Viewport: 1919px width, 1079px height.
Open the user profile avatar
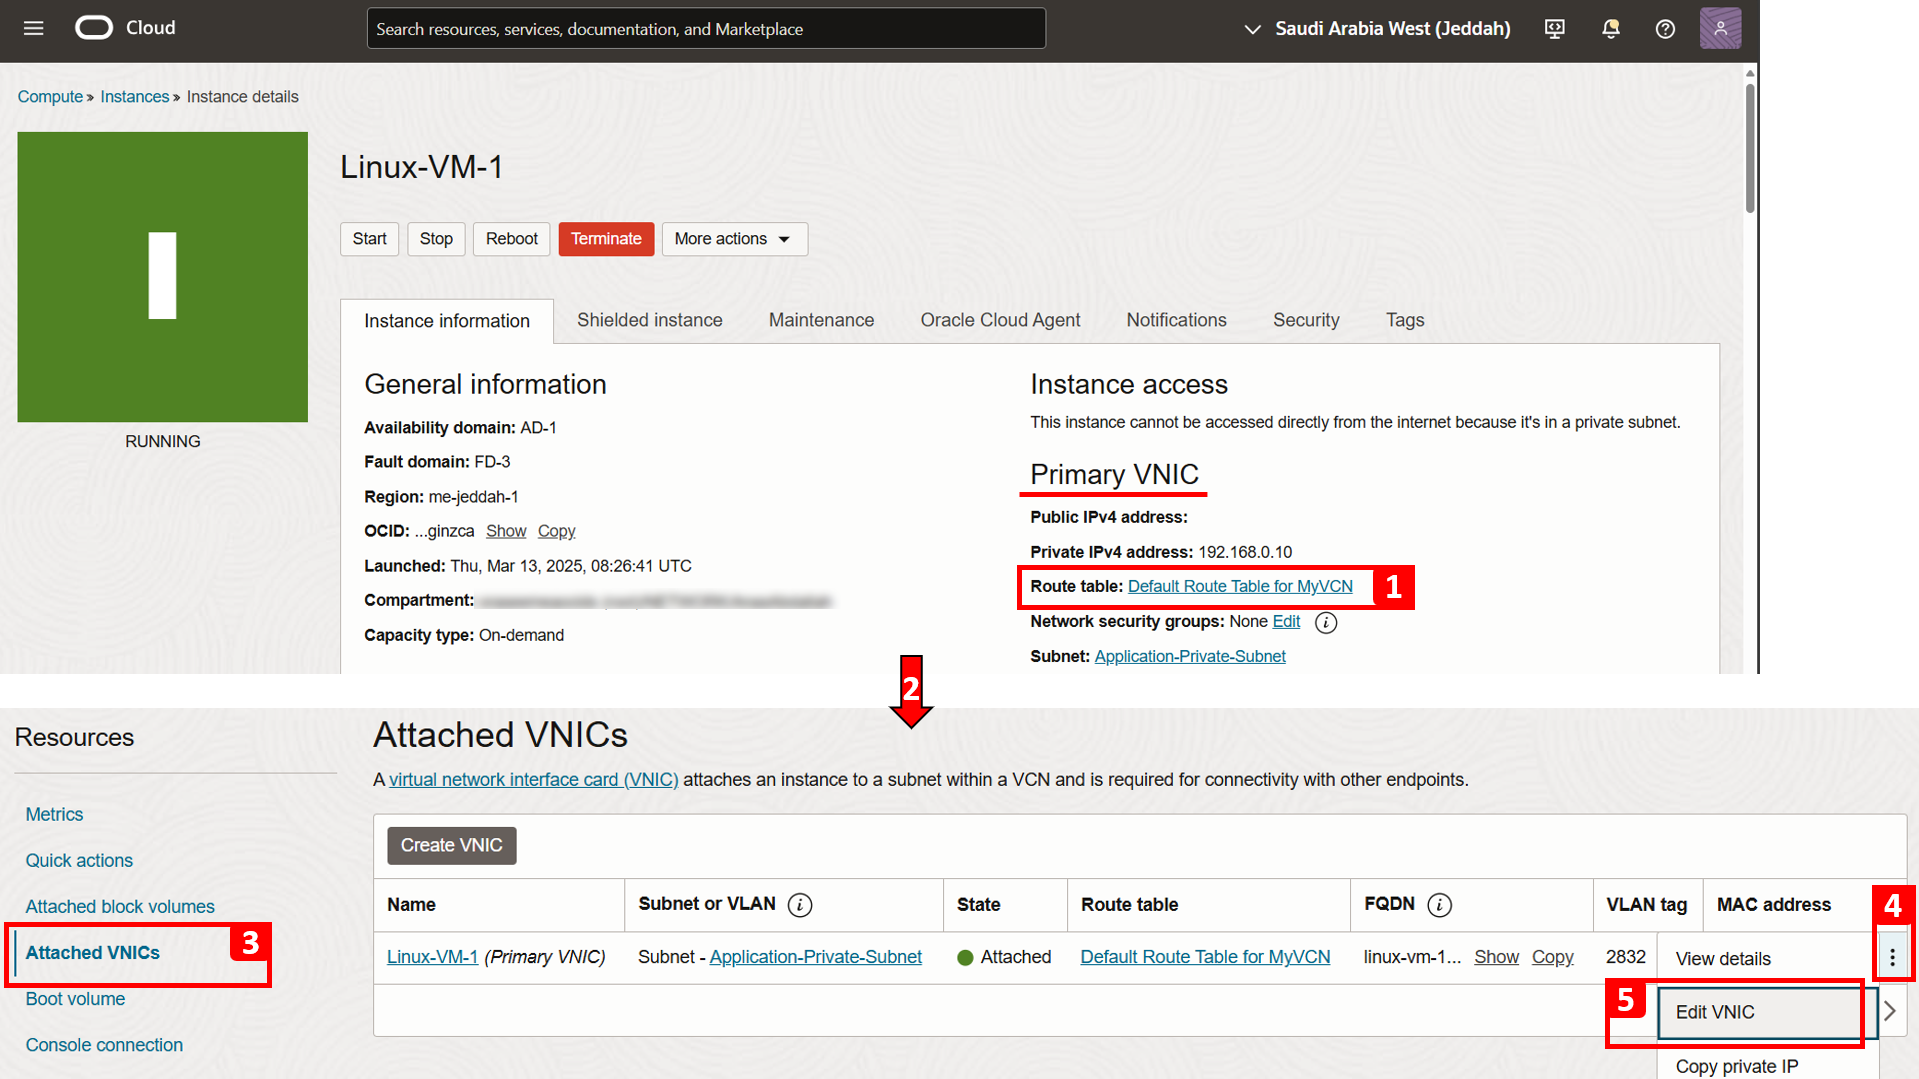(1720, 28)
